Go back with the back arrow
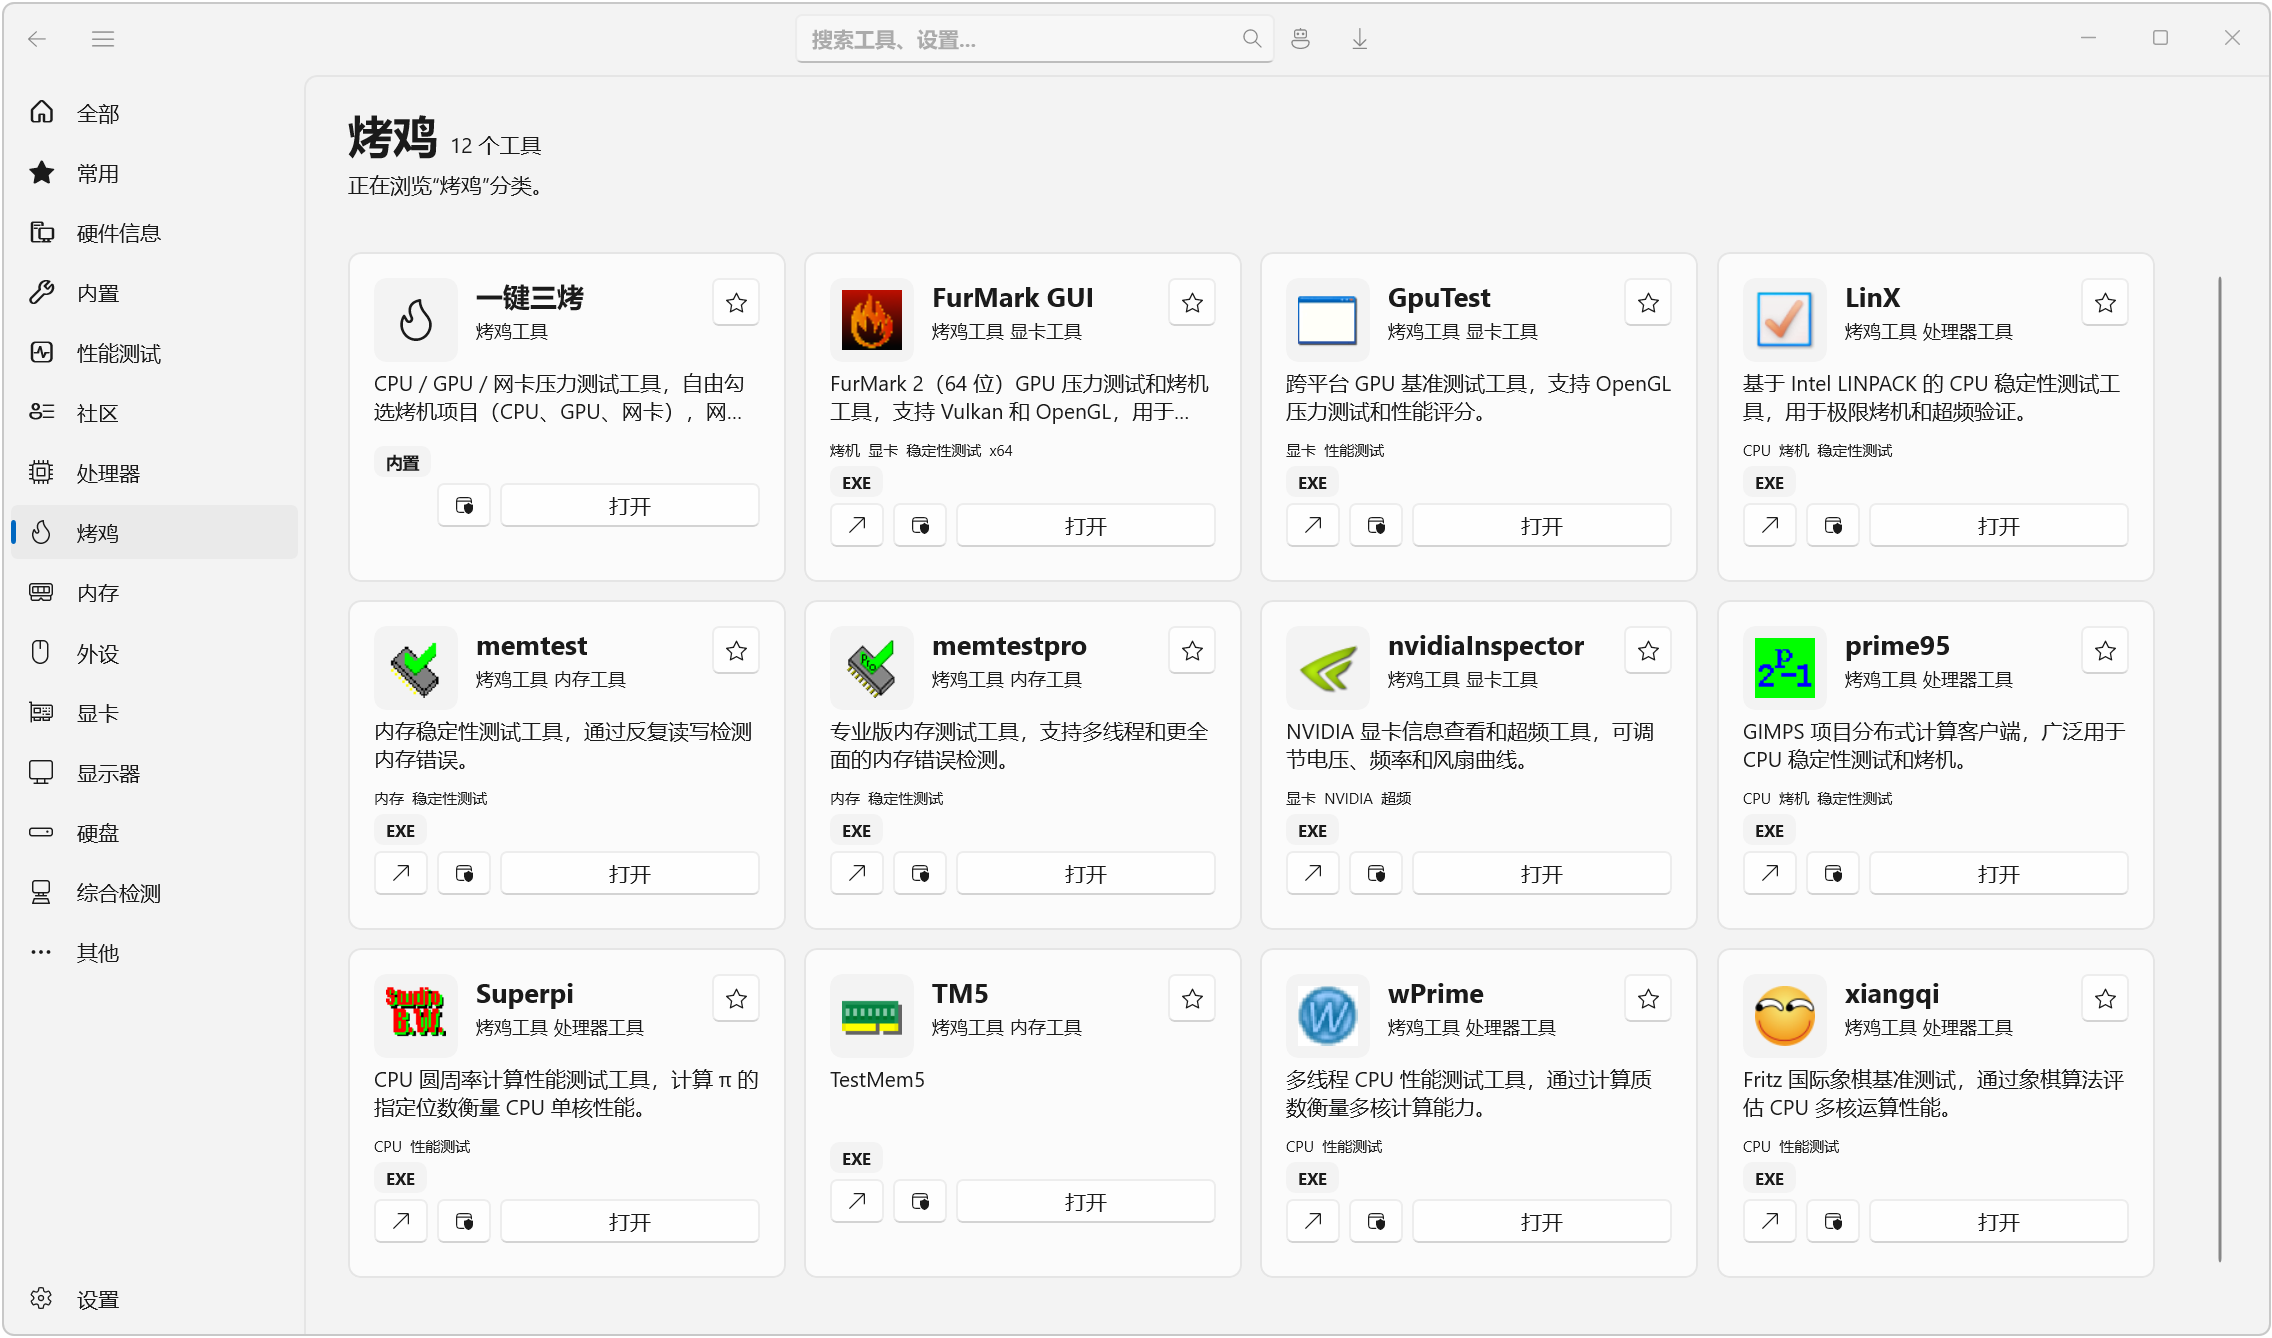Screen dimensions: 2272x1338 click(x=37, y=39)
